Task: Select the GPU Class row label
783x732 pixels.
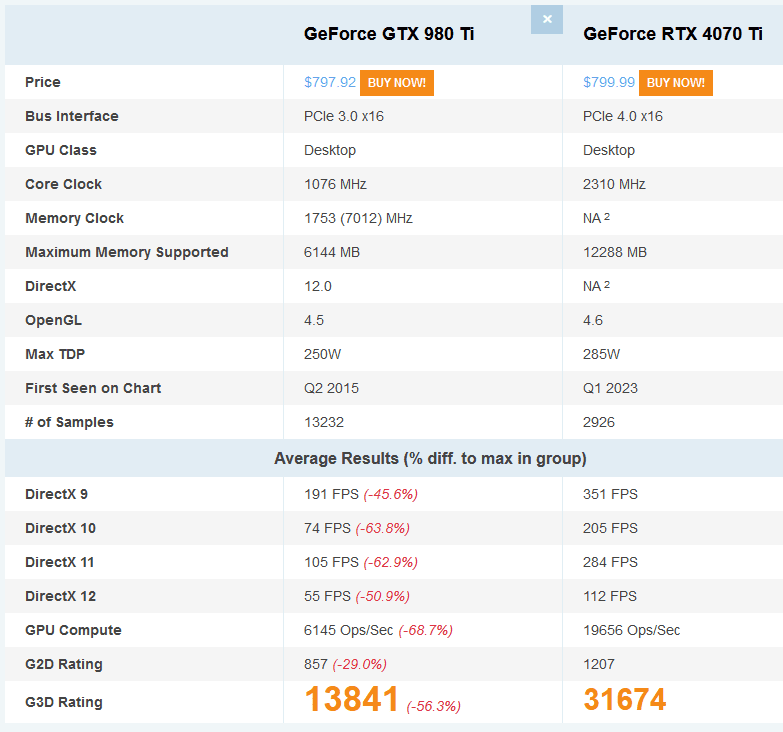Action: click(x=61, y=150)
